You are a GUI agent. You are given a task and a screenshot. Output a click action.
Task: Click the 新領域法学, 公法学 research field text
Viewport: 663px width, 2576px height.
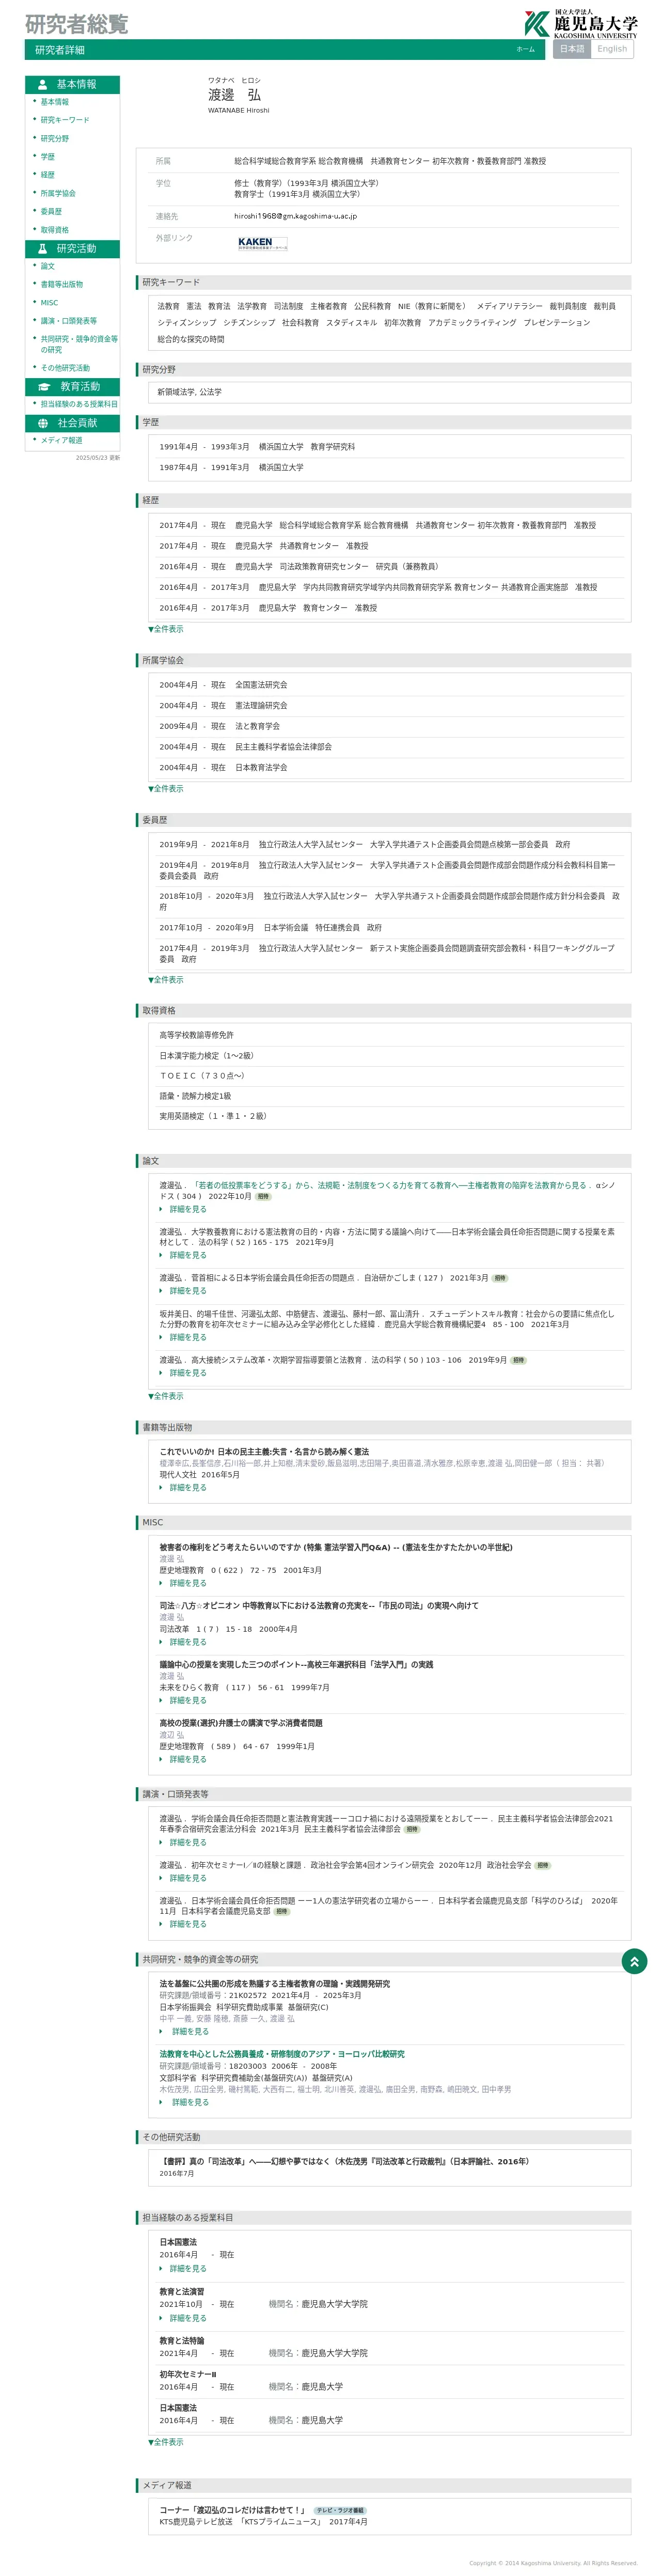[189, 392]
